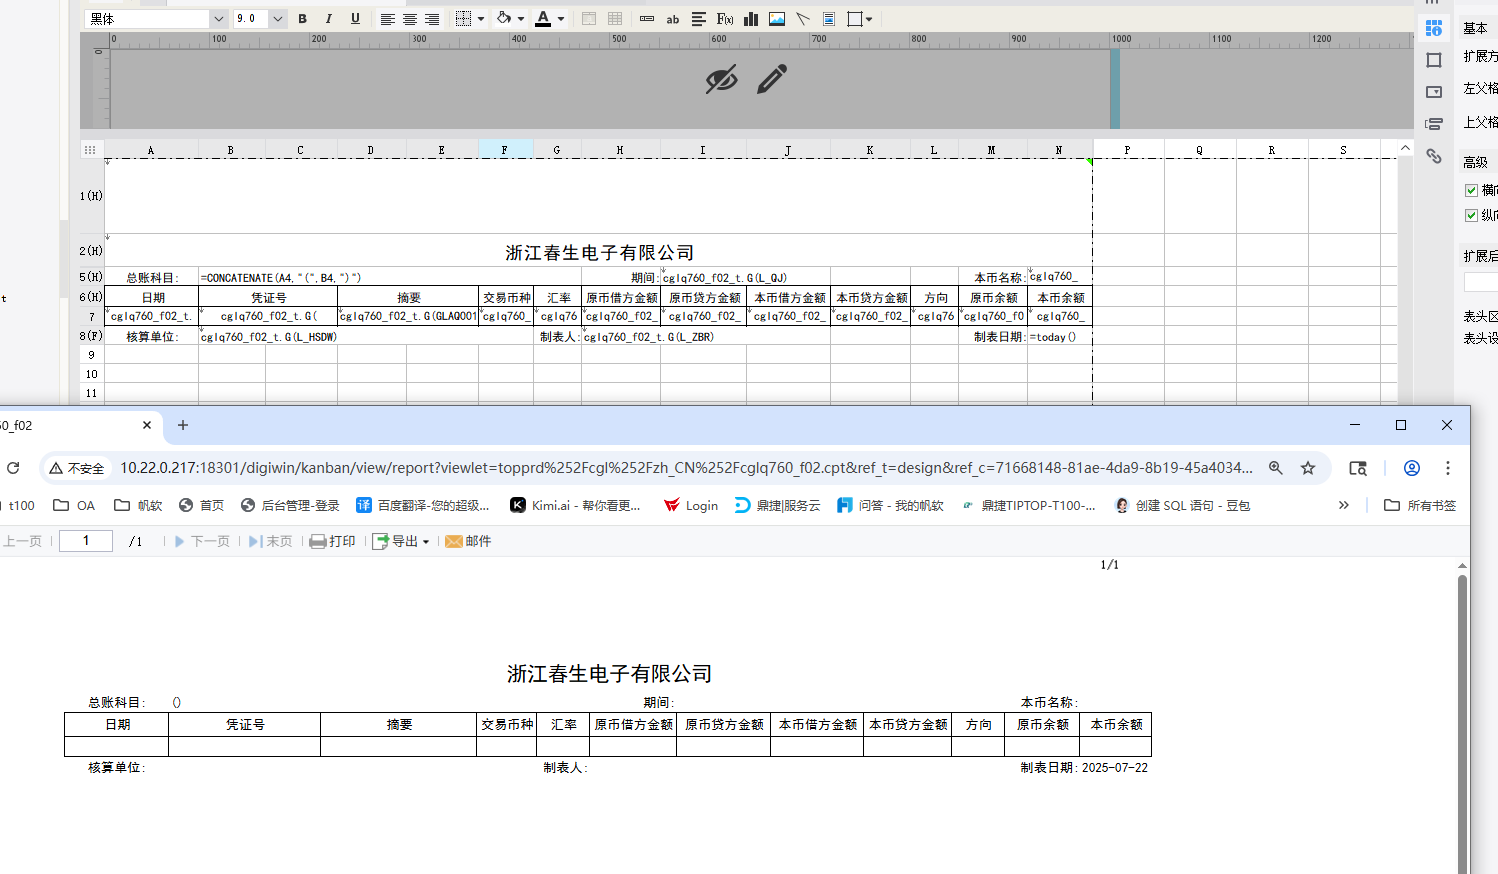Viewport: 1498px width, 874px height.
Task: Select column F header in designer grid
Action: [505, 150]
